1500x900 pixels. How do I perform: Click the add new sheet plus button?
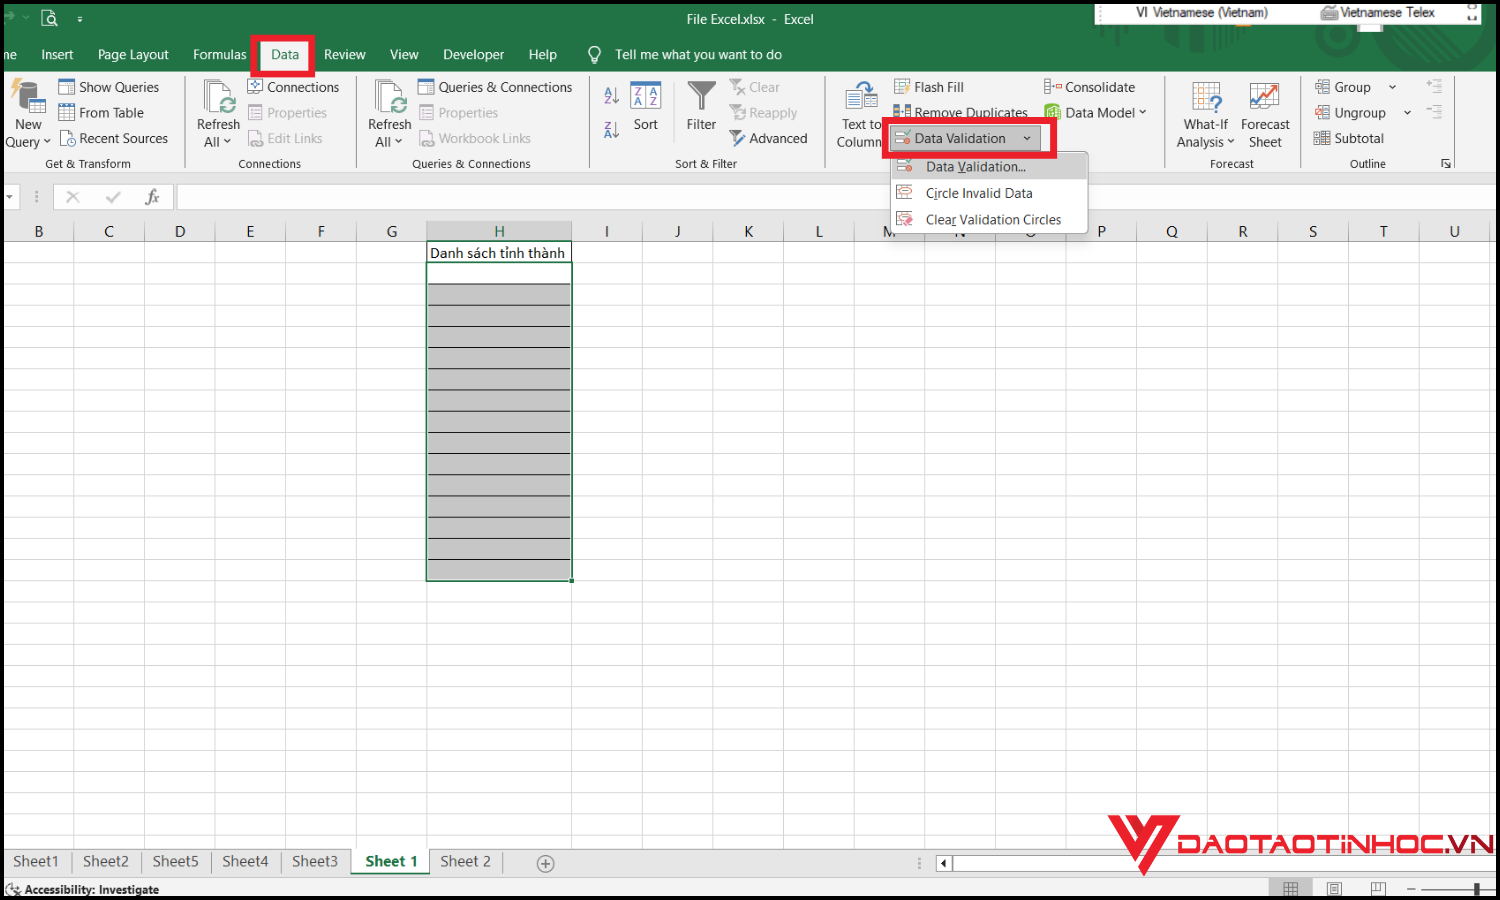click(545, 862)
